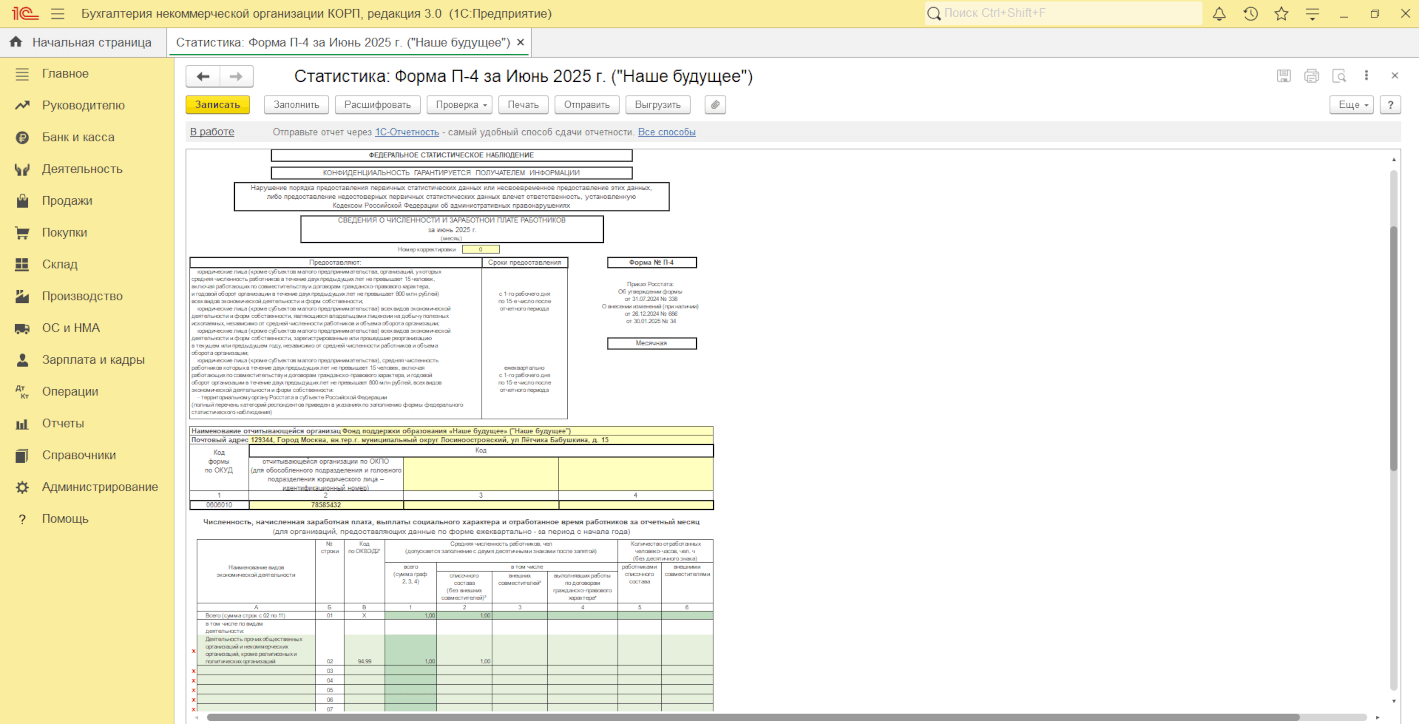Delete row 05 with red x

(193, 690)
